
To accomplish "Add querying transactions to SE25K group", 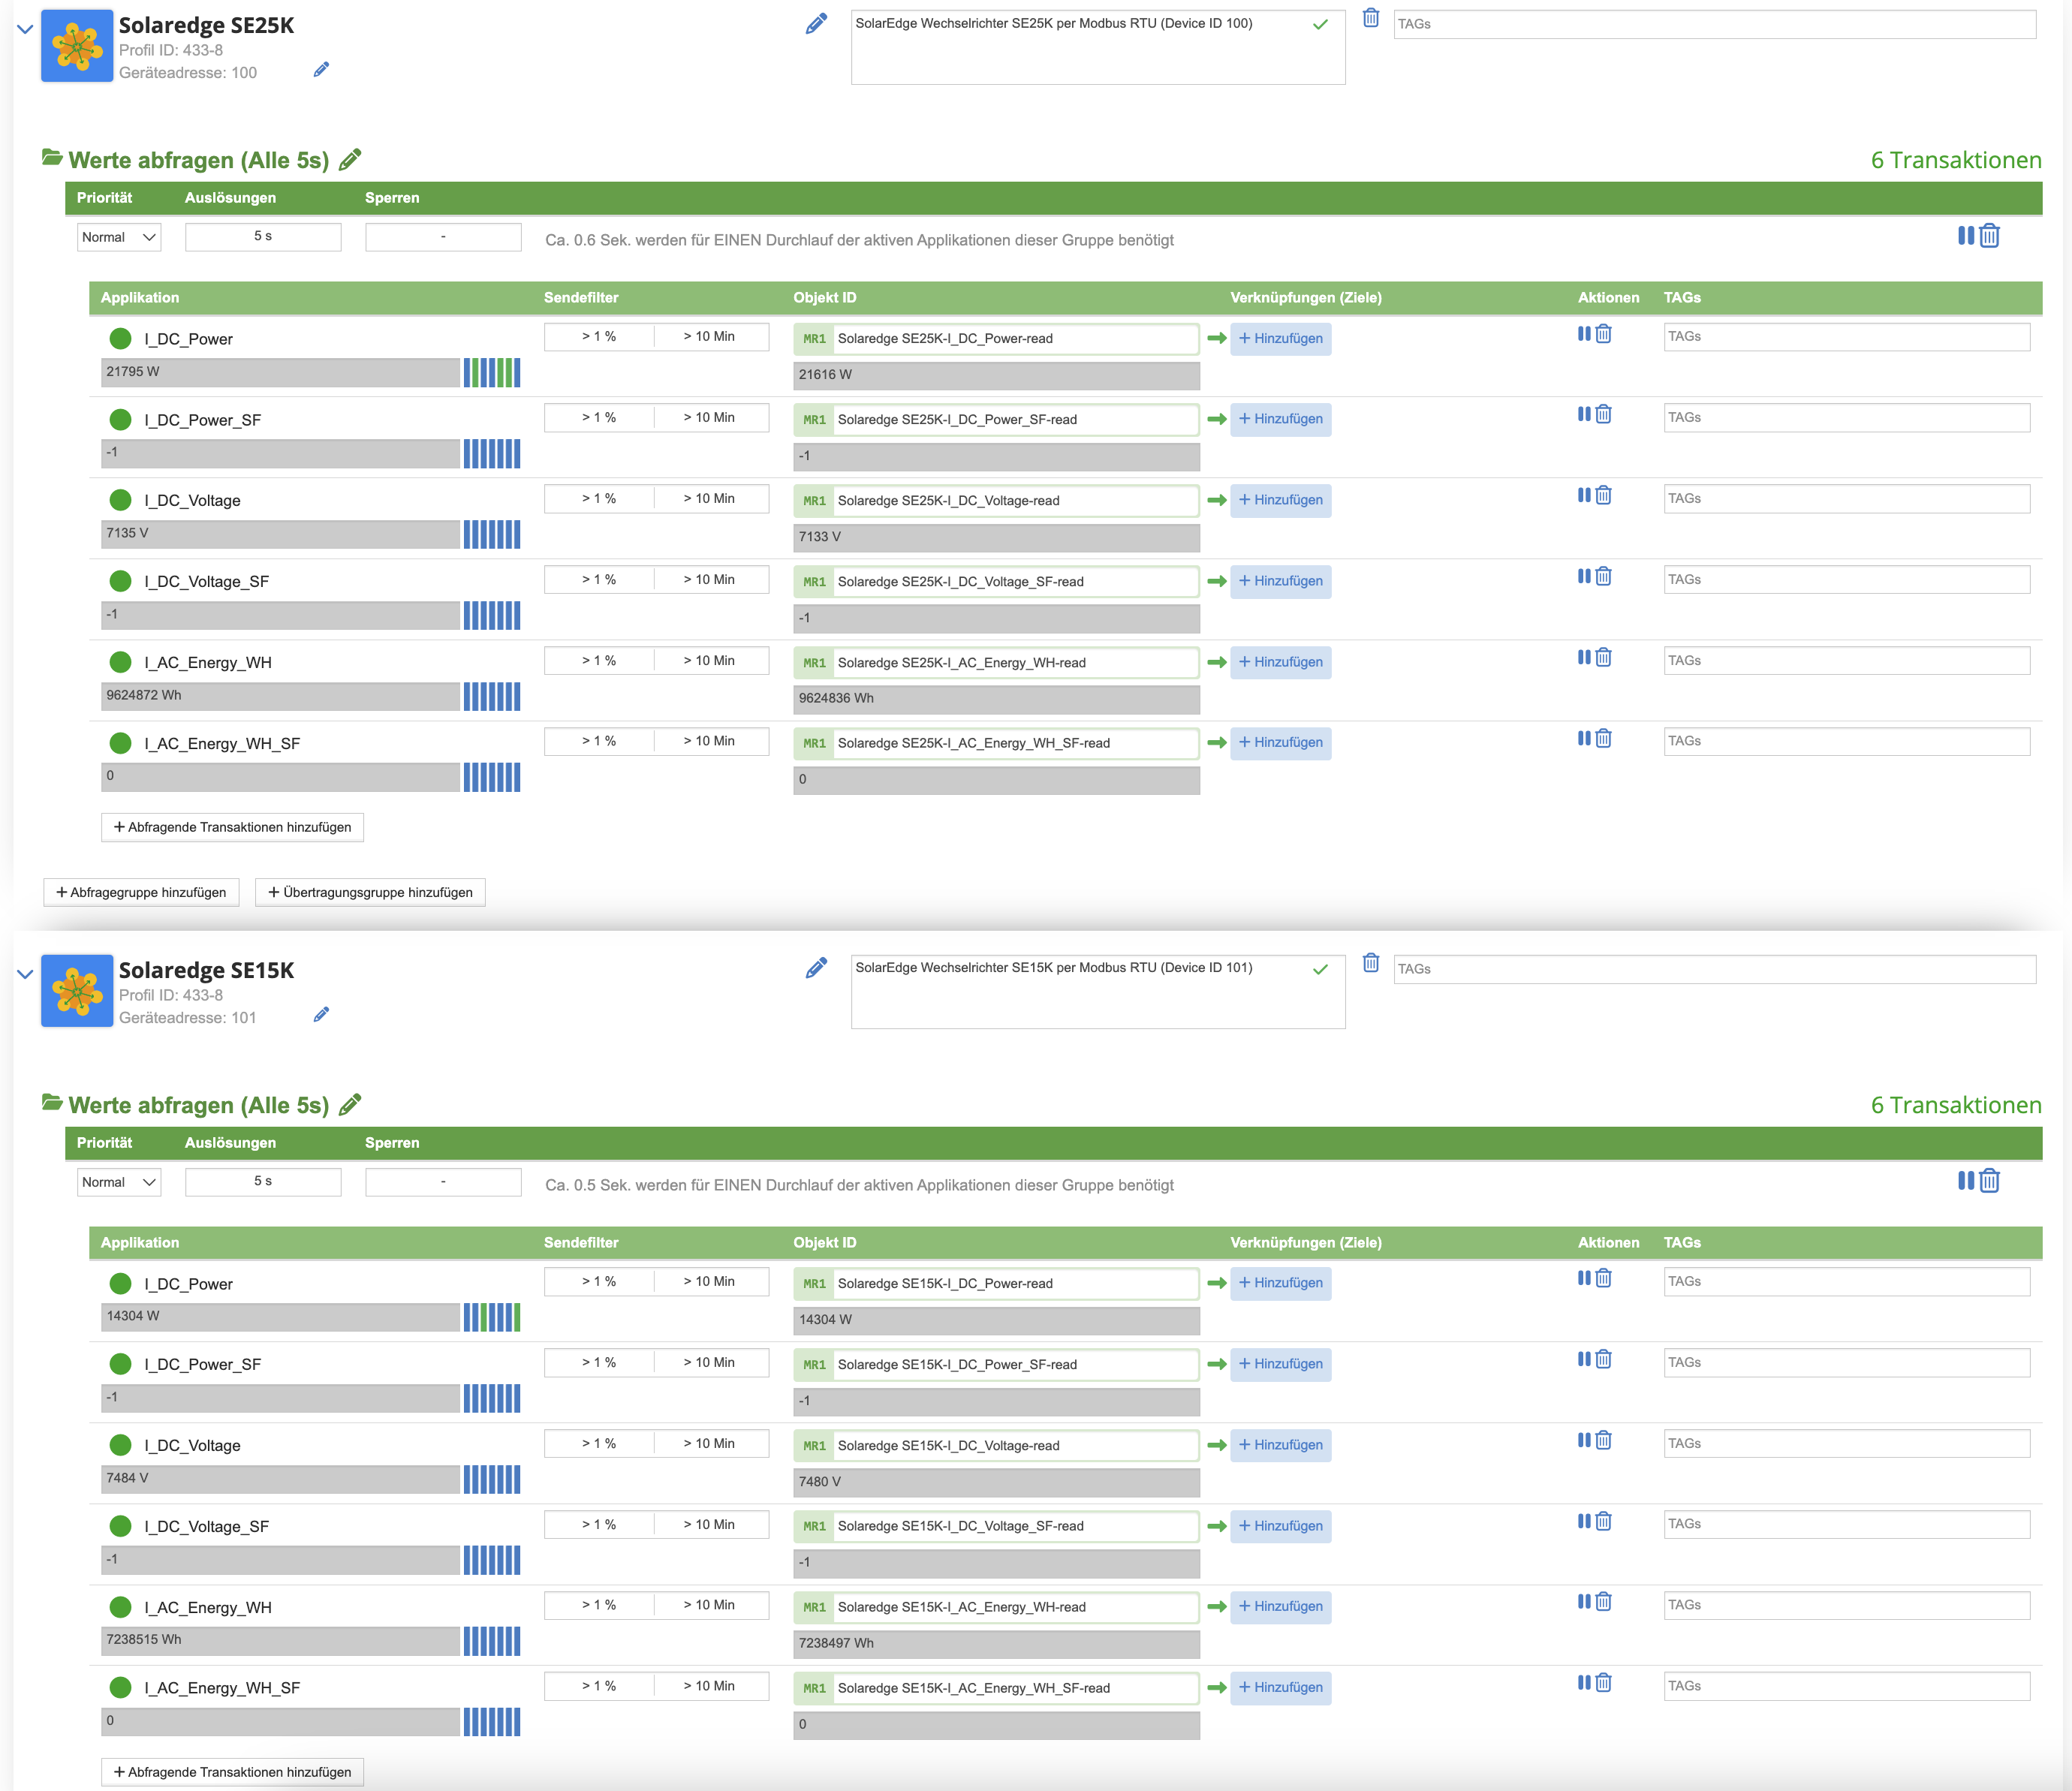I will (x=232, y=827).
